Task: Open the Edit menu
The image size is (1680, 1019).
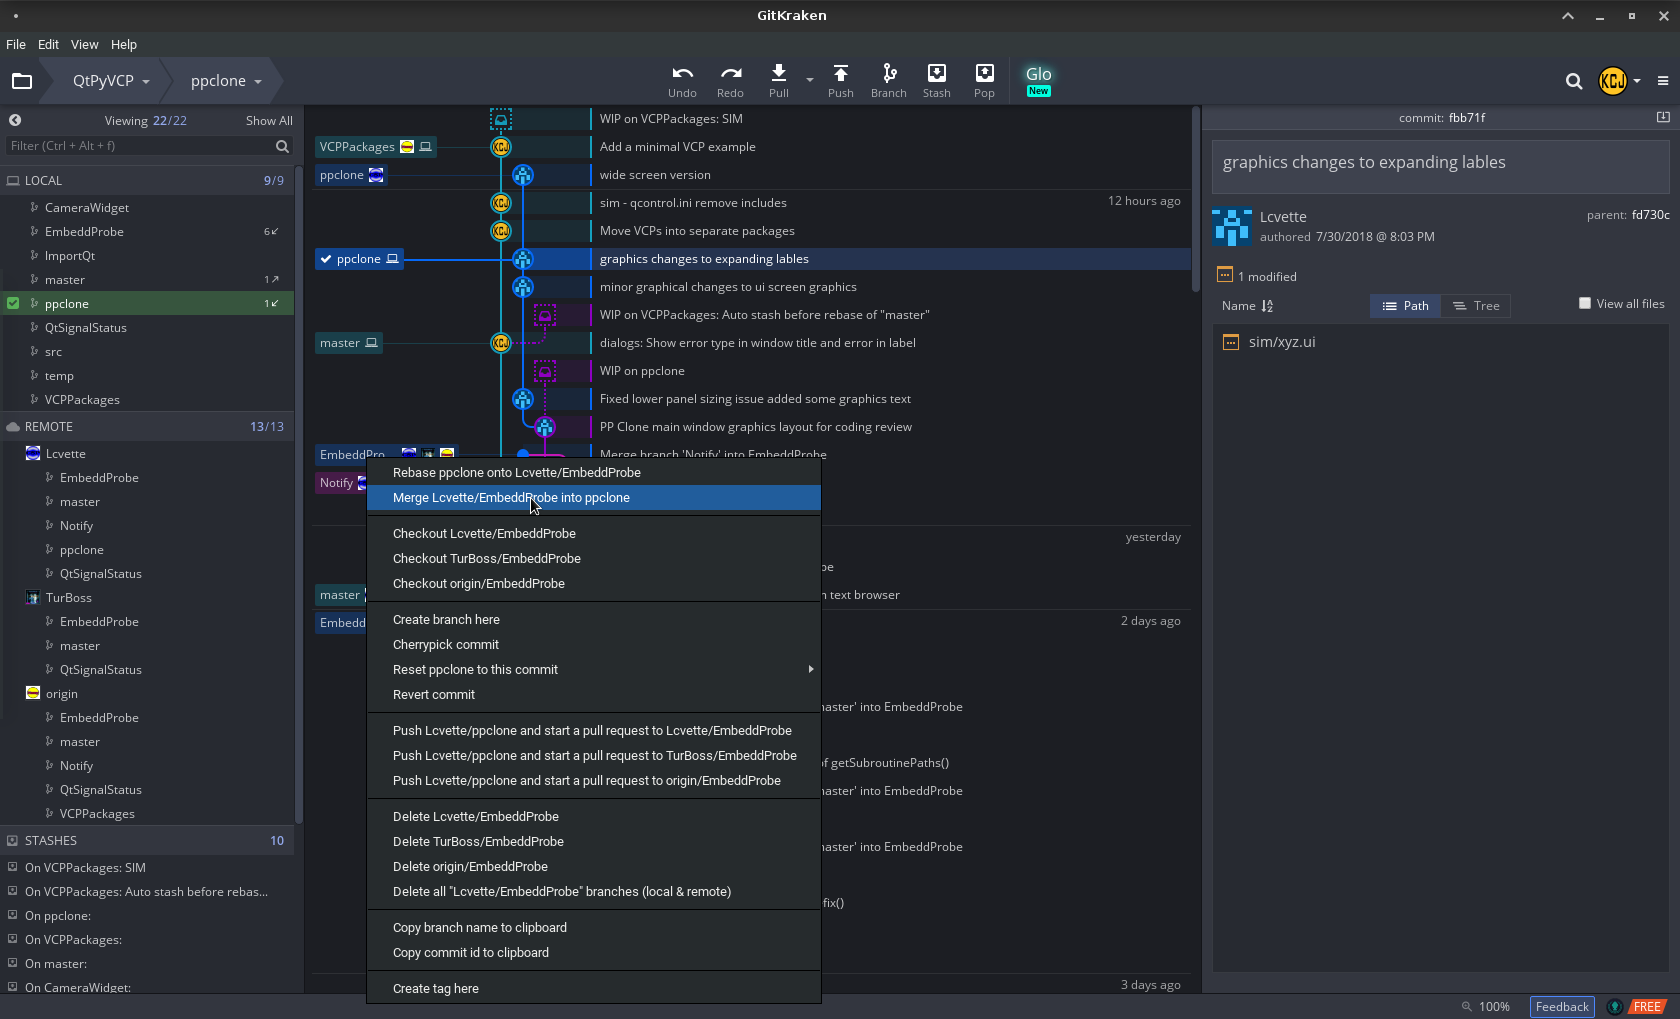Action: [x=48, y=45]
